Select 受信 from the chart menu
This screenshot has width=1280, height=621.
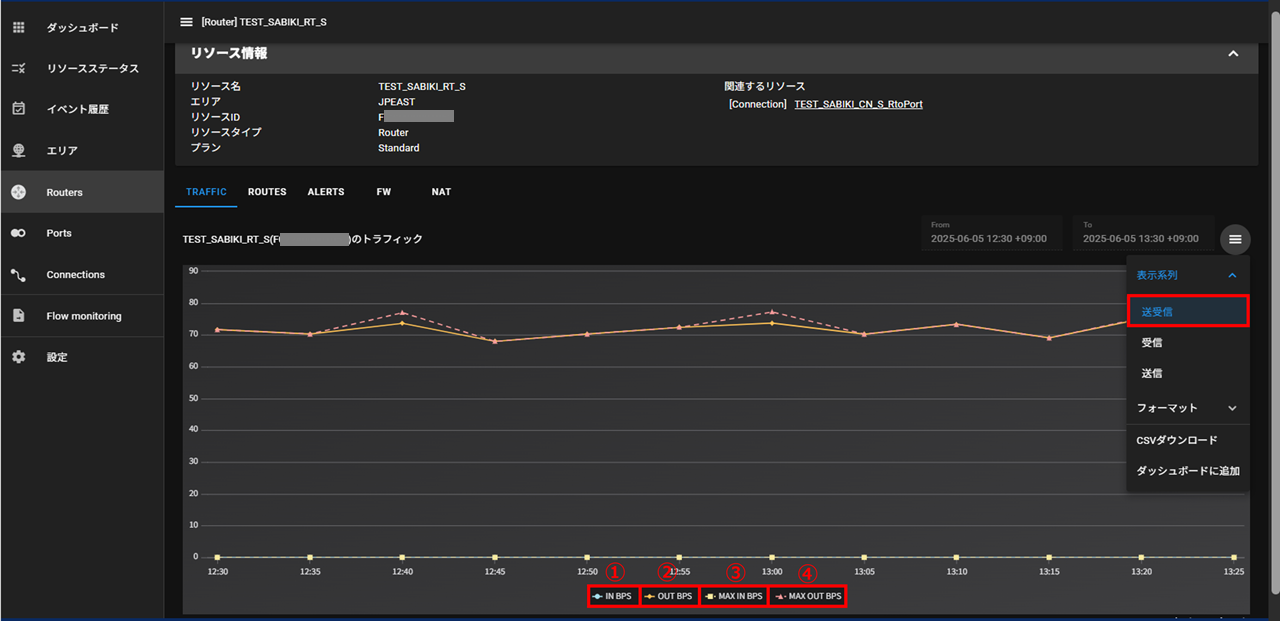1152,343
